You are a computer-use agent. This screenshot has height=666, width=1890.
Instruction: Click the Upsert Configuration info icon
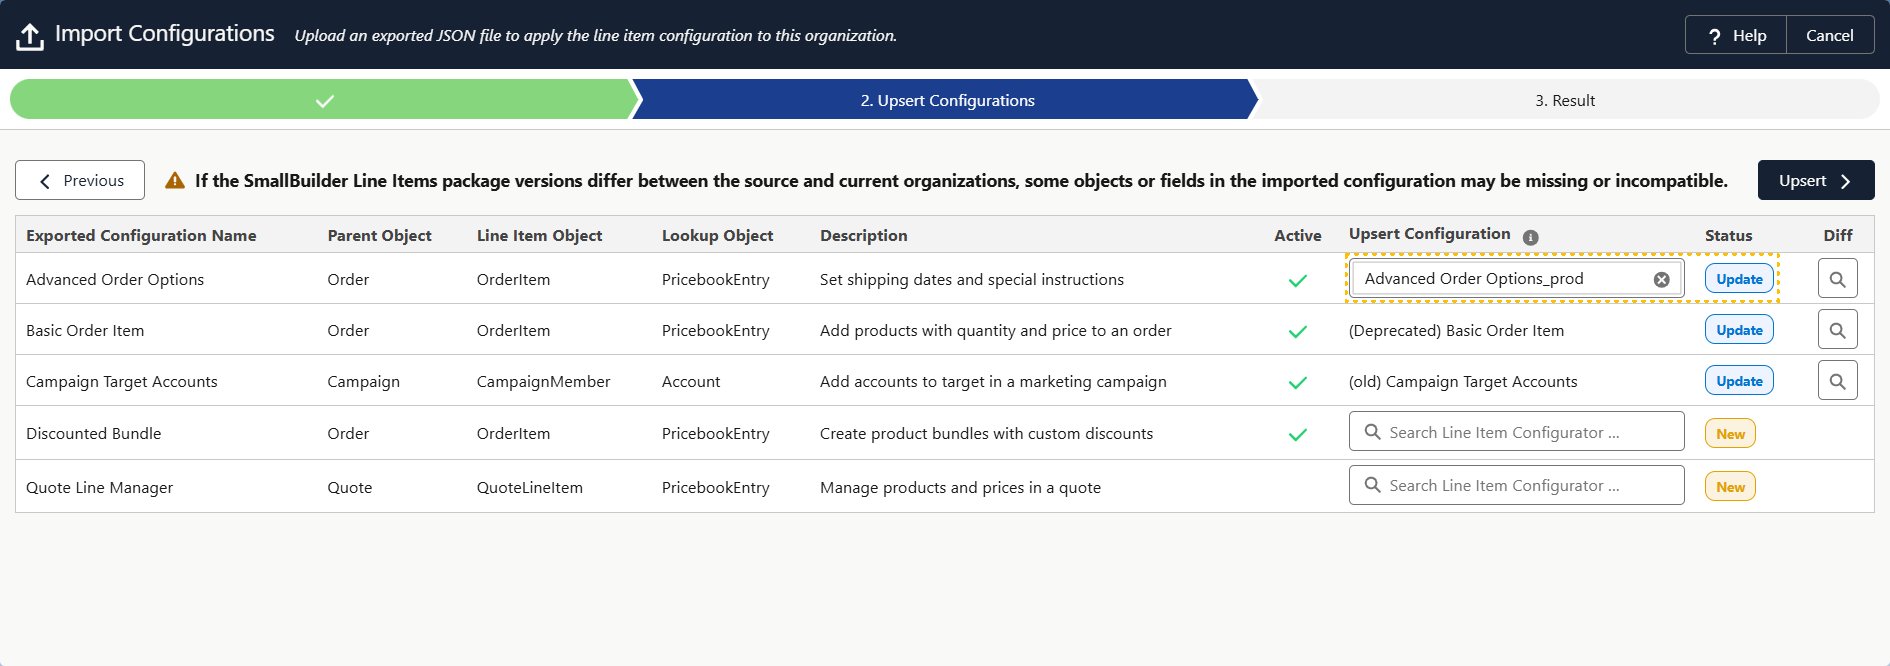pos(1530,237)
